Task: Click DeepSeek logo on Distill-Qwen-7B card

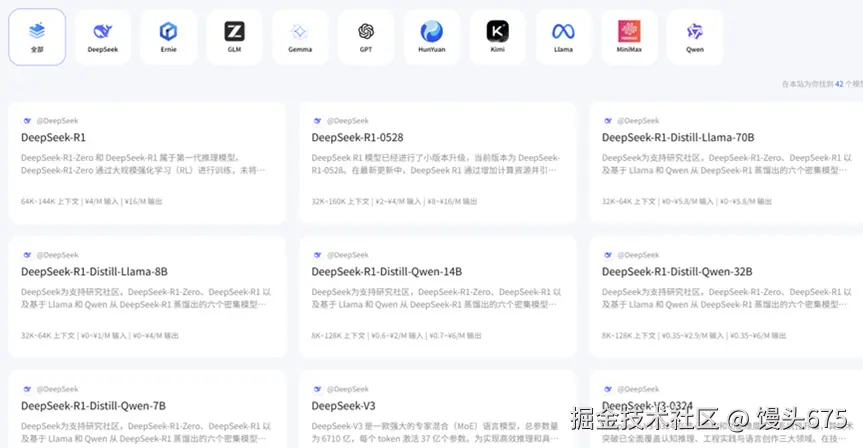Action: (x=27, y=389)
